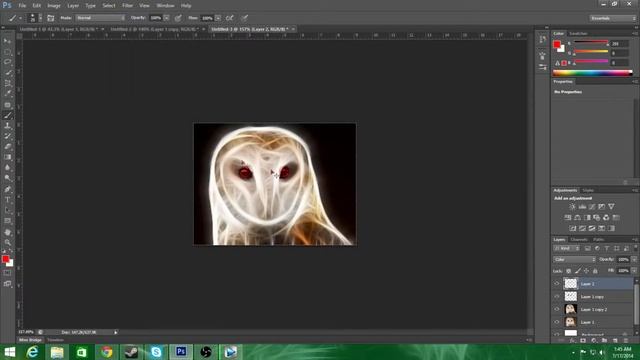Select the Crop tool

pyautogui.click(x=7, y=83)
